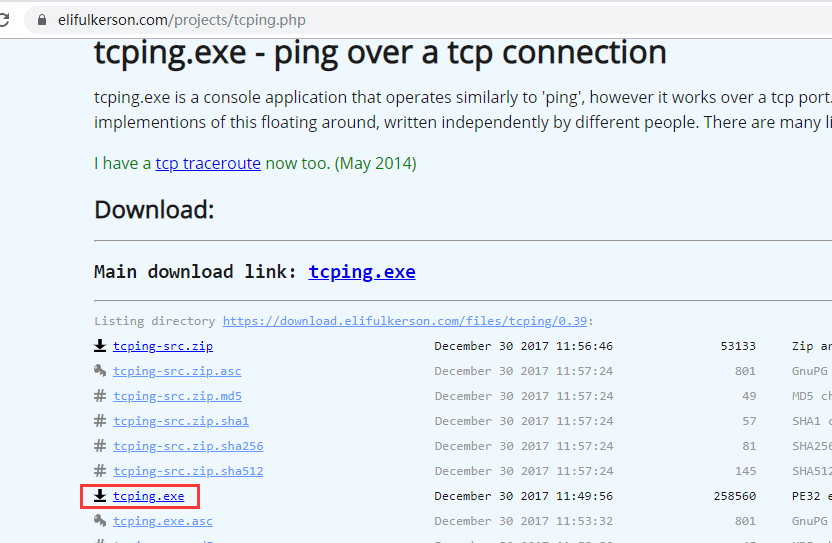Click the hash icon beside tcping-src.zip.md5
Image resolution: width=832 pixels, height=543 pixels.
100,396
